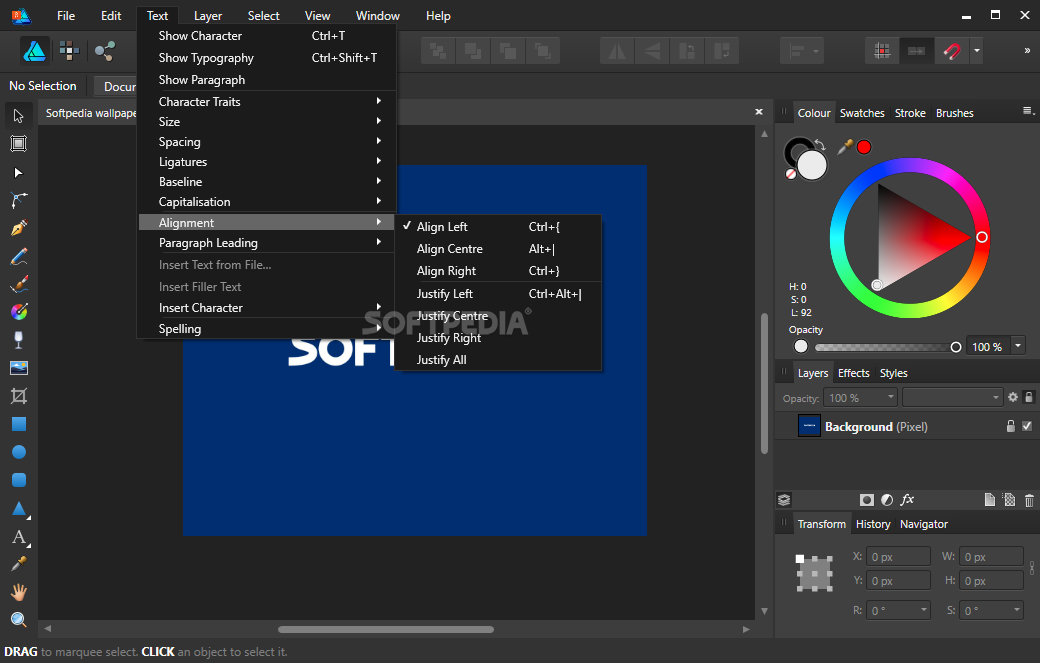The height and width of the screenshot is (663, 1040).
Task: Select the Rectangle shape tool
Action: (19, 424)
